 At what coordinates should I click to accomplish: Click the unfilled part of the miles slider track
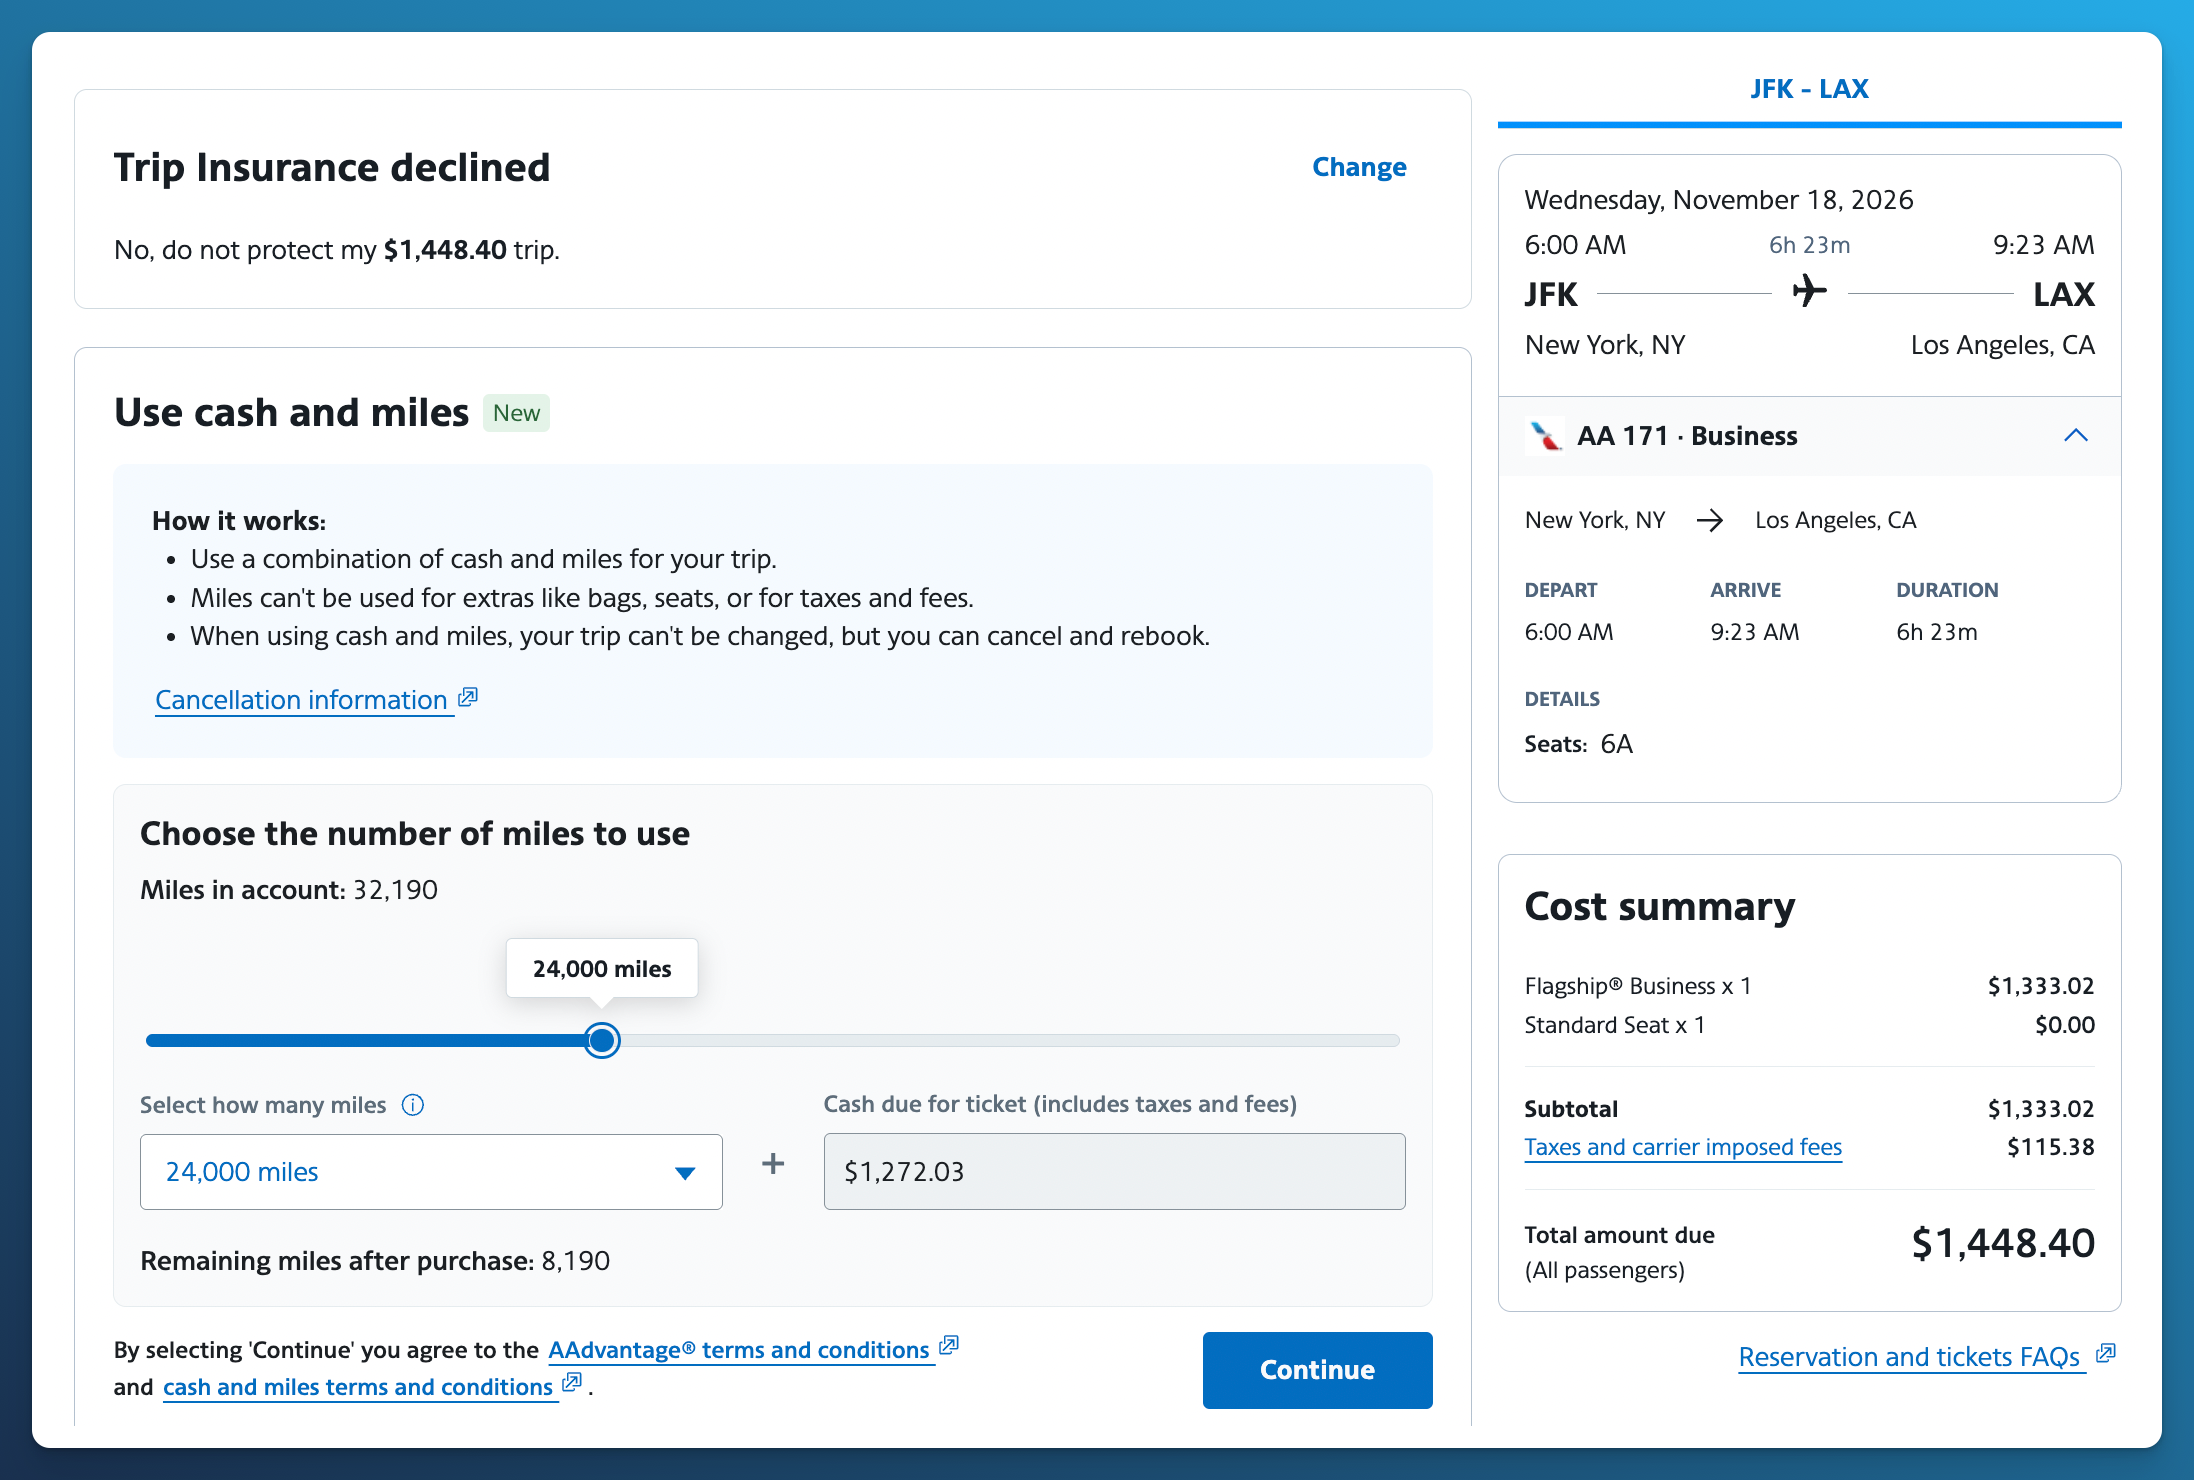click(1010, 1041)
